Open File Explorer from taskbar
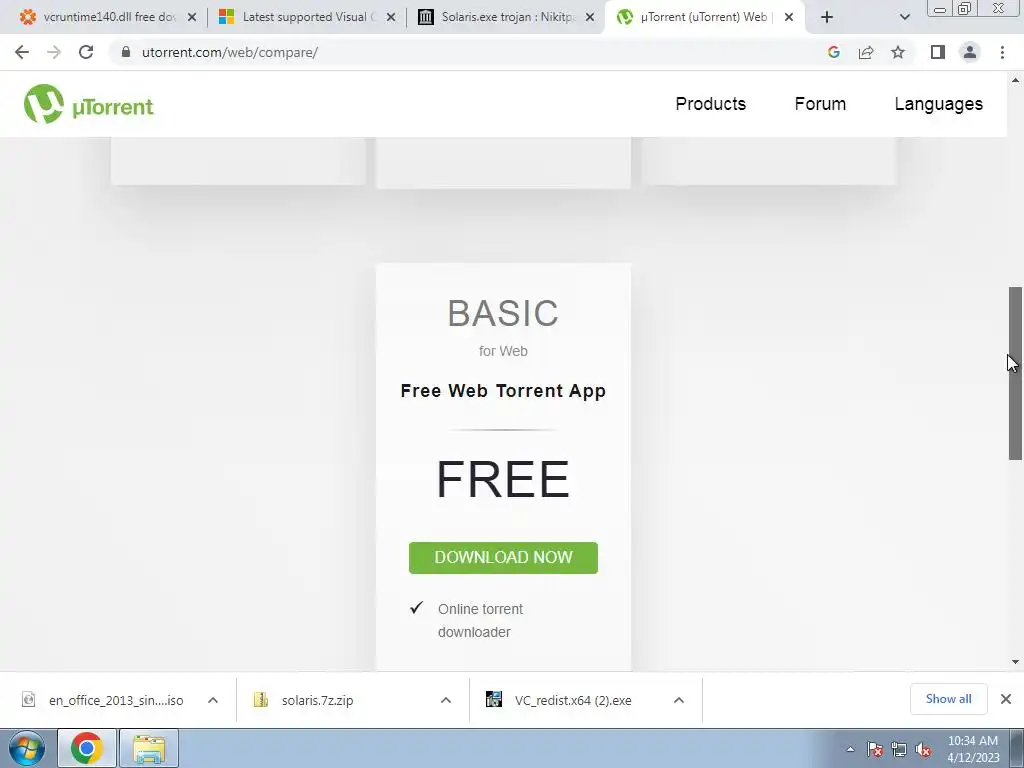Viewport: 1024px width, 768px height. pos(149,748)
